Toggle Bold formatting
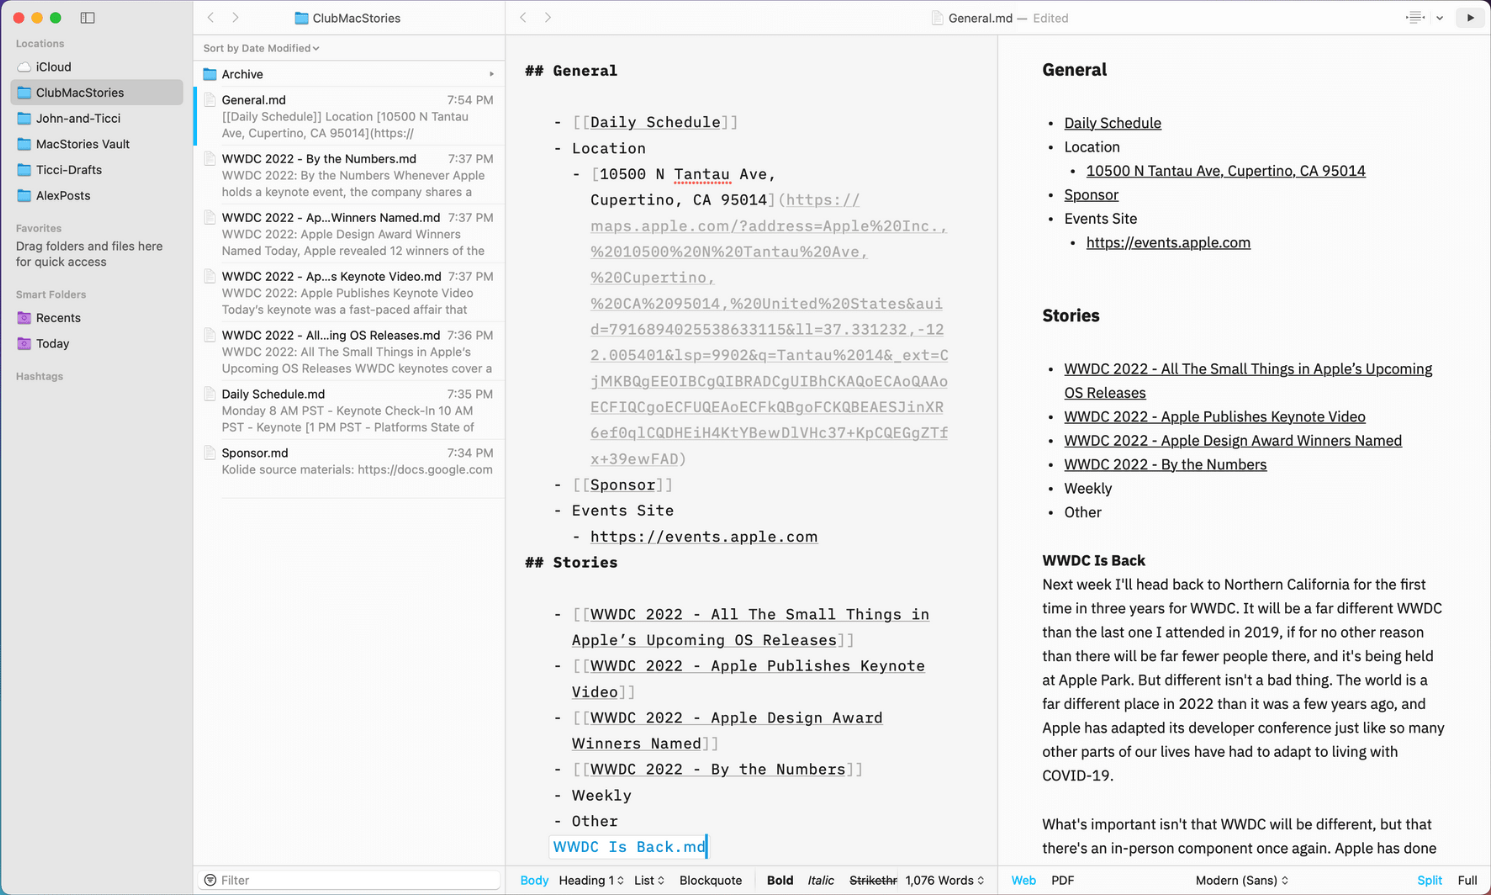Viewport: 1491px width, 895px height. tap(779, 881)
